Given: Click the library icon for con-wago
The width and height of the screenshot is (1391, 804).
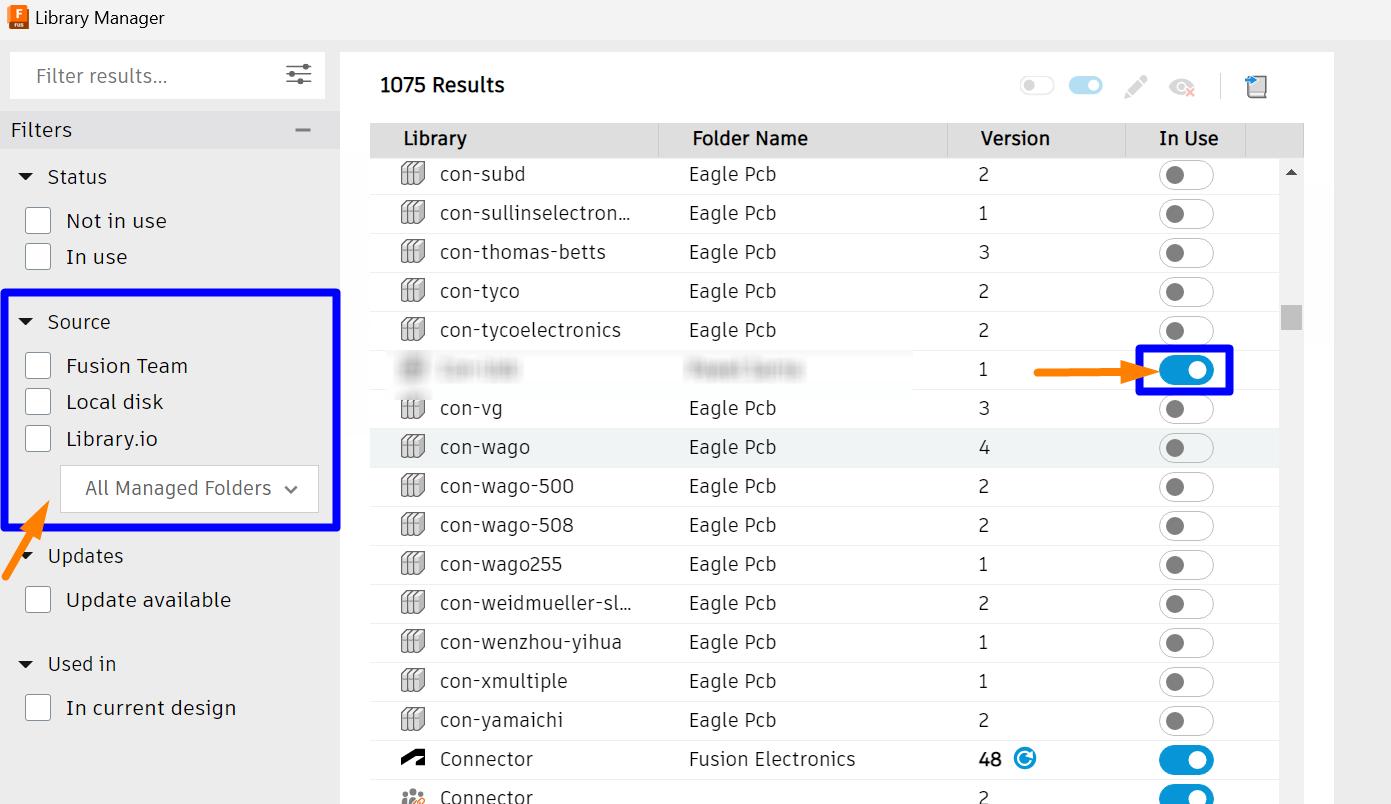Looking at the screenshot, I should [412, 447].
